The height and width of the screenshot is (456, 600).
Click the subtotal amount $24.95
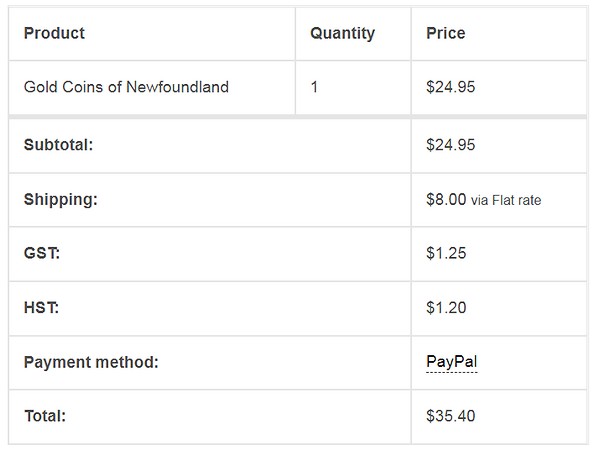coord(451,145)
